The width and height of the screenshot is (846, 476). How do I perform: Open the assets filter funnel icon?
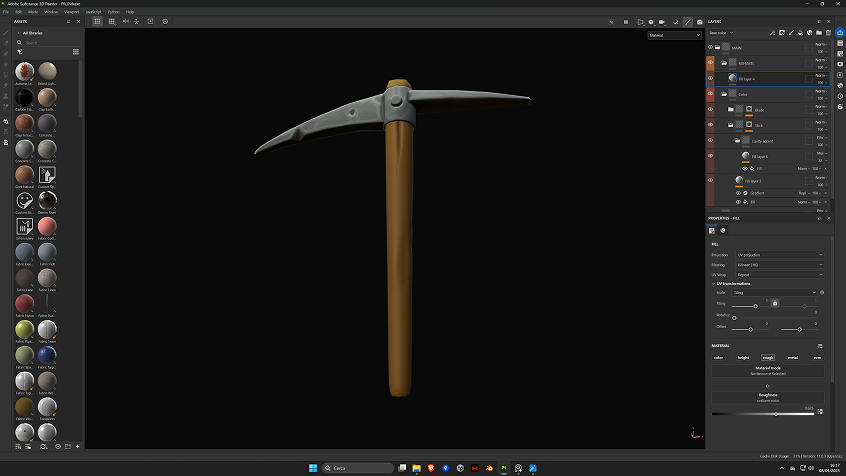click(20, 51)
